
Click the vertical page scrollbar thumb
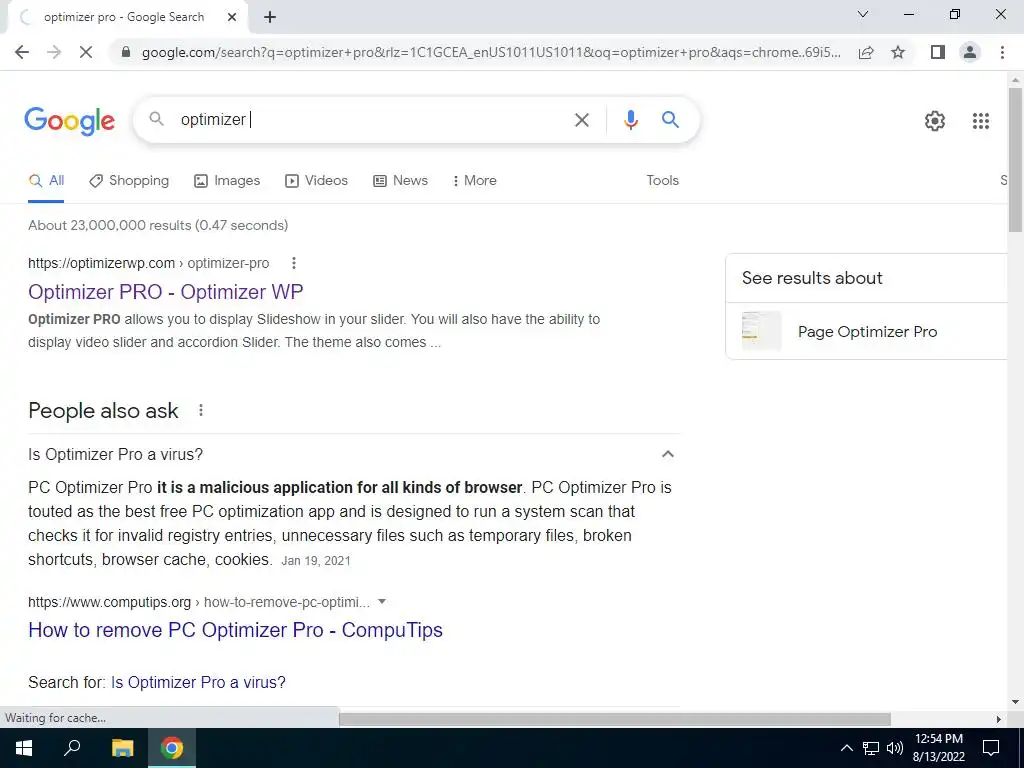pyautogui.click(x=1015, y=159)
